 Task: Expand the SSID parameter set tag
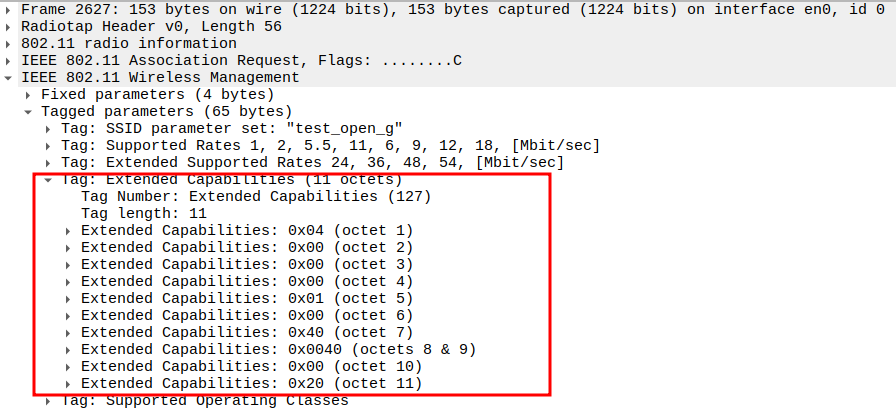(49, 128)
